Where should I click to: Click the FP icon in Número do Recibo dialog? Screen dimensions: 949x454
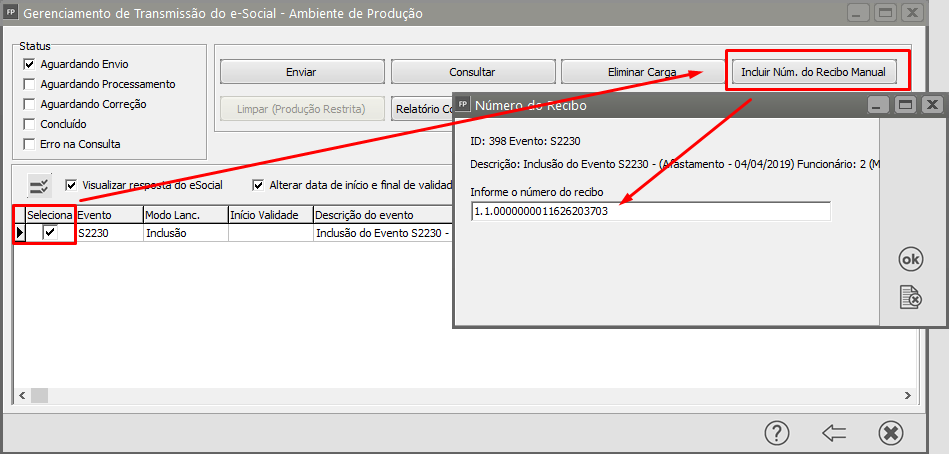coord(463,105)
